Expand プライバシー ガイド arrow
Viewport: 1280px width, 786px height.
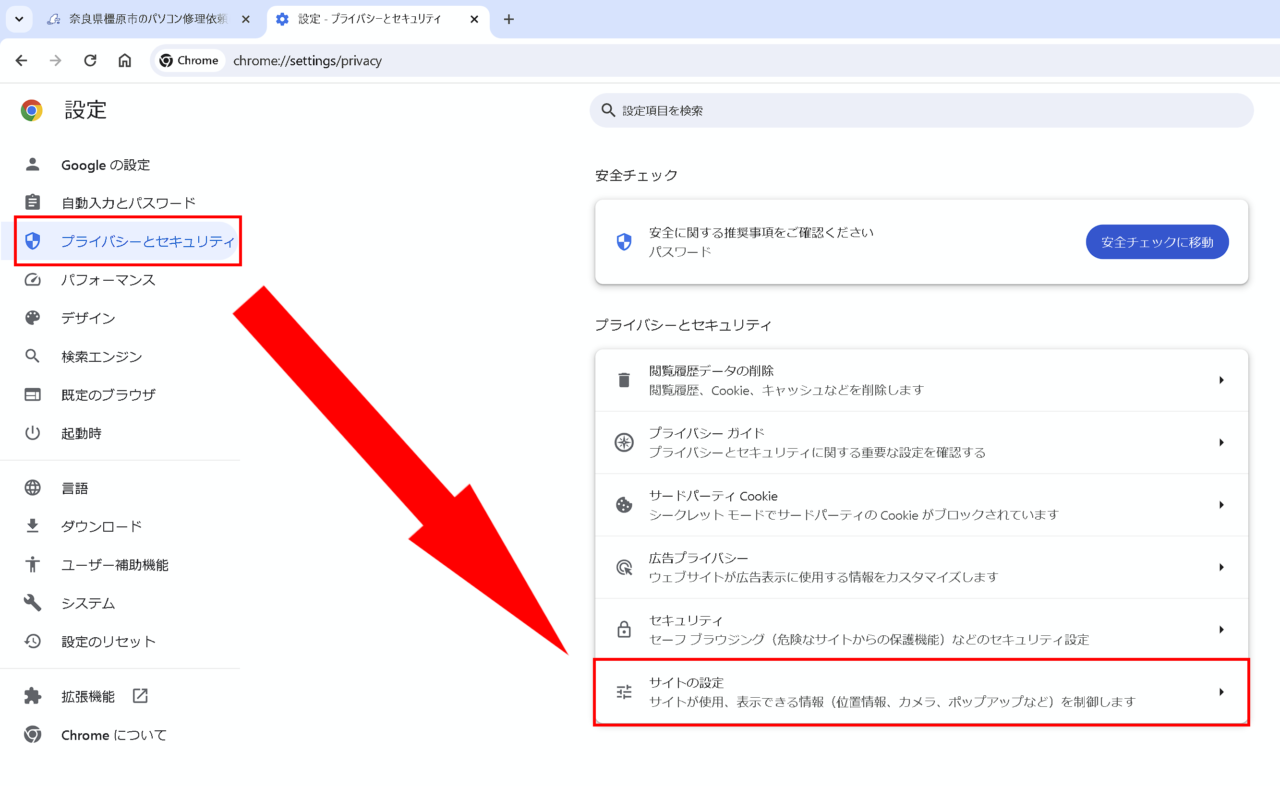pyautogui.click(x=1221, y=442)
